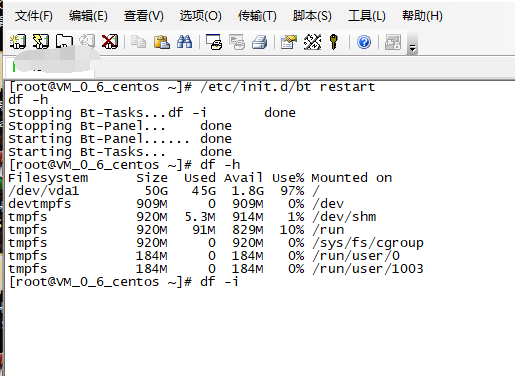Click the 'Filesystem' column header text
Image resolution: width=515 pixels, height=376 pixels.
[x=48, y=178]
